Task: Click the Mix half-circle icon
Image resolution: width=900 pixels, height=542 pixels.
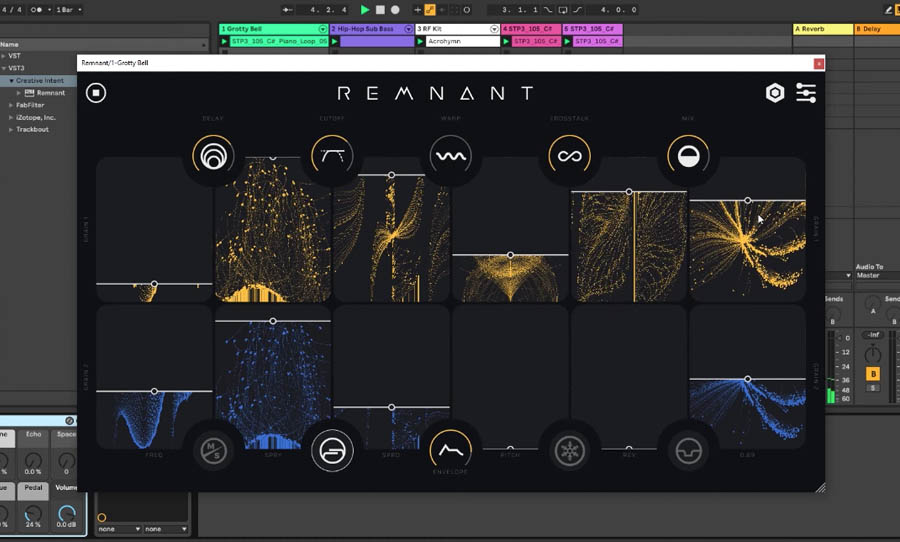Action: tap(688, 156)
